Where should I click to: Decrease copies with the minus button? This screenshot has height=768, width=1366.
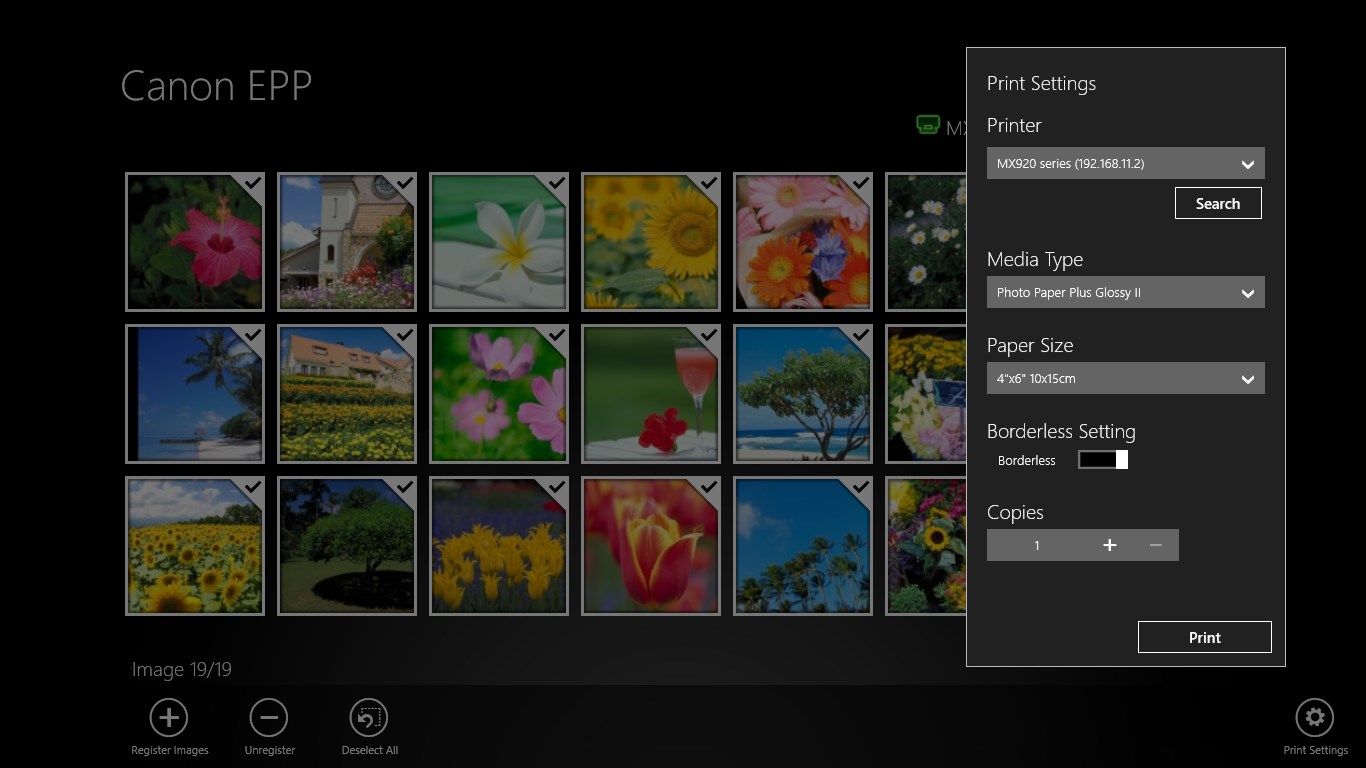pyautogui.click(x=1156, y=545)
